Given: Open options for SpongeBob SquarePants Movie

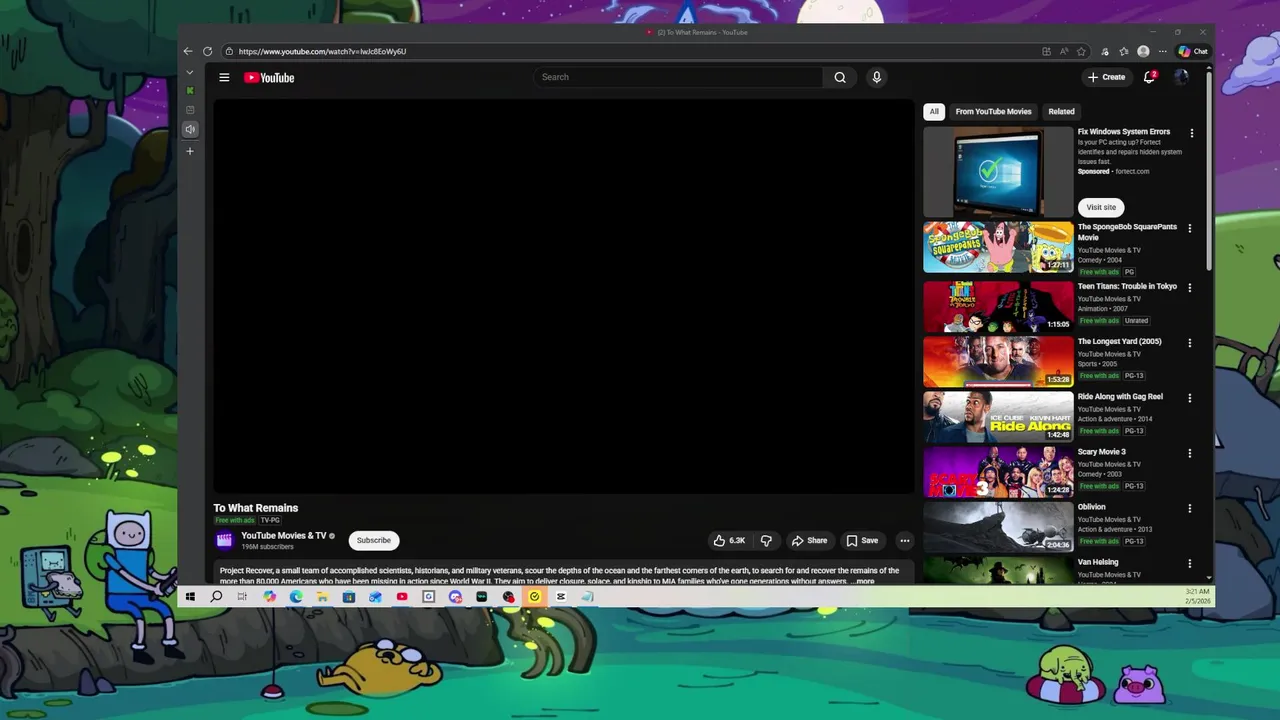Looking at the screenshot, I should tap(1190, 228).
